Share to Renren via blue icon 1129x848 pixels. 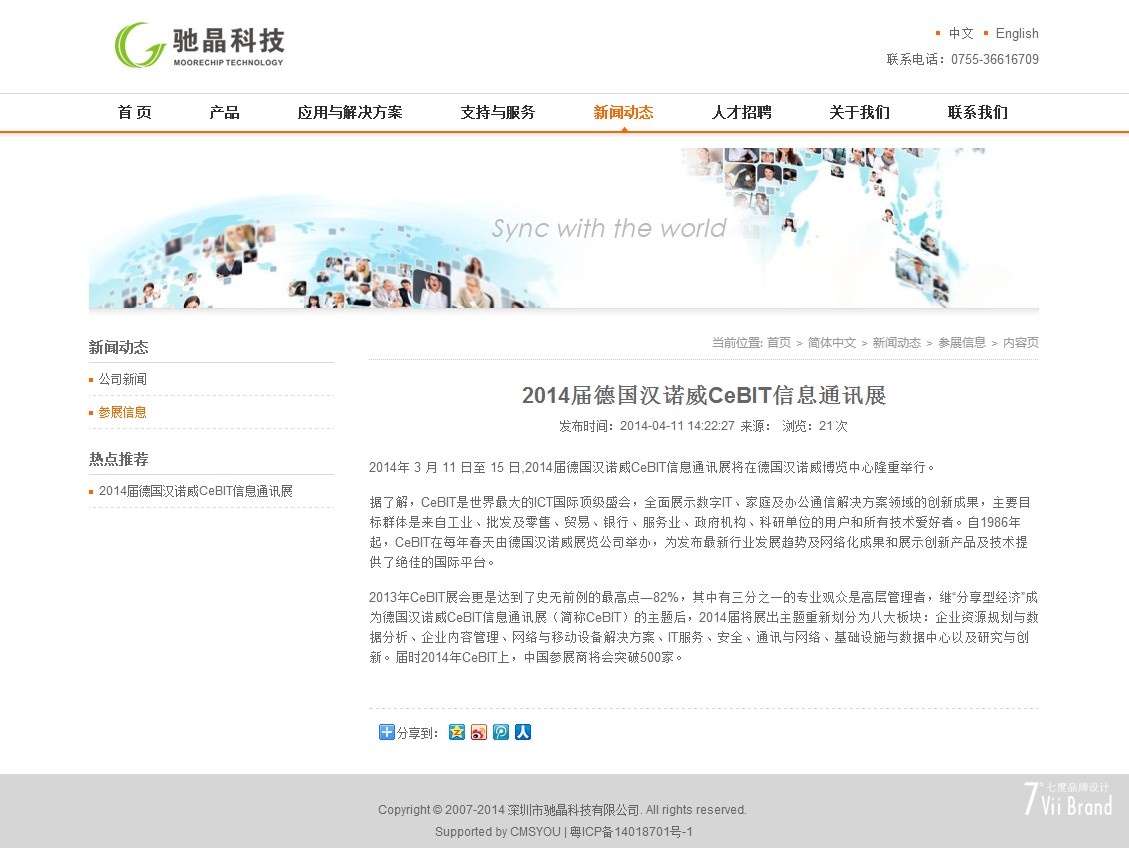point(523,732)
